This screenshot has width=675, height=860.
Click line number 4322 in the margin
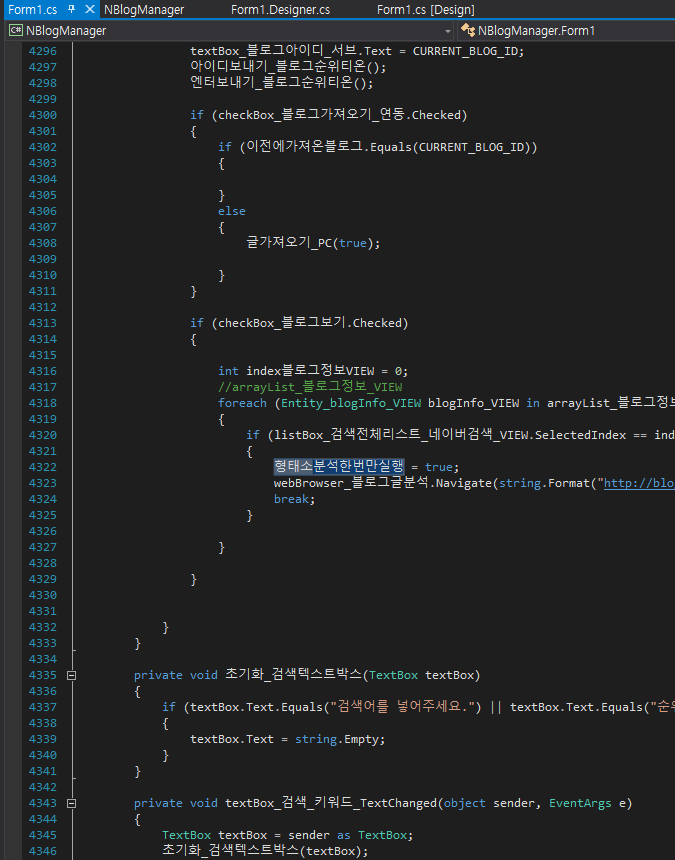[x=43, y=467]
